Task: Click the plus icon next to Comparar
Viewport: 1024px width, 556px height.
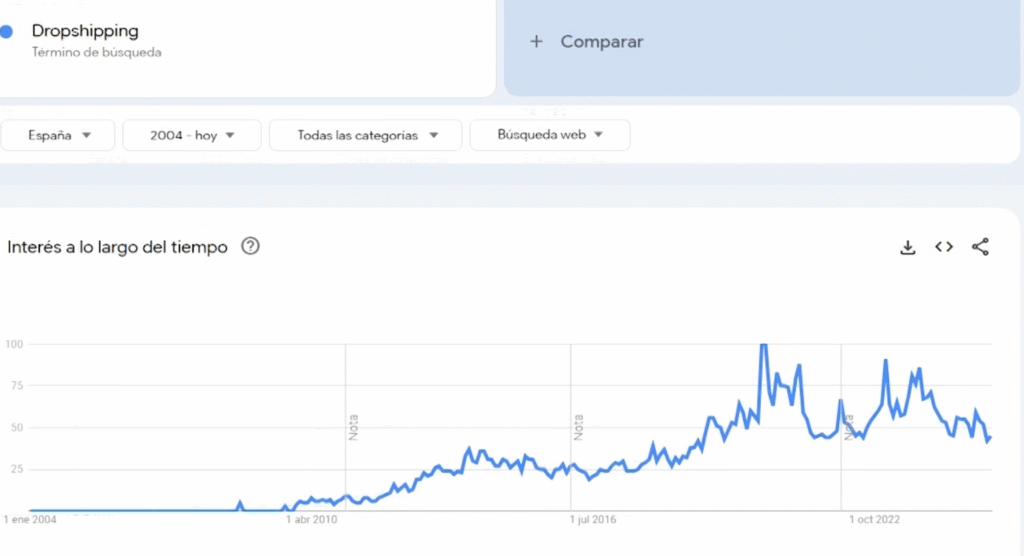Action: click(x=536, y=42)
